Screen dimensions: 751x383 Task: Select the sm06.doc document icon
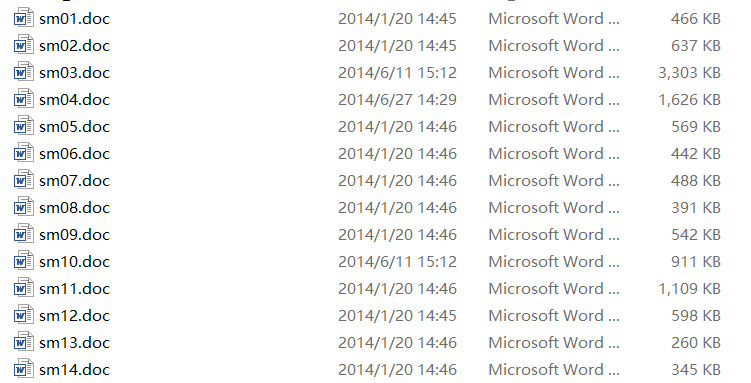(x=23, y=153)
